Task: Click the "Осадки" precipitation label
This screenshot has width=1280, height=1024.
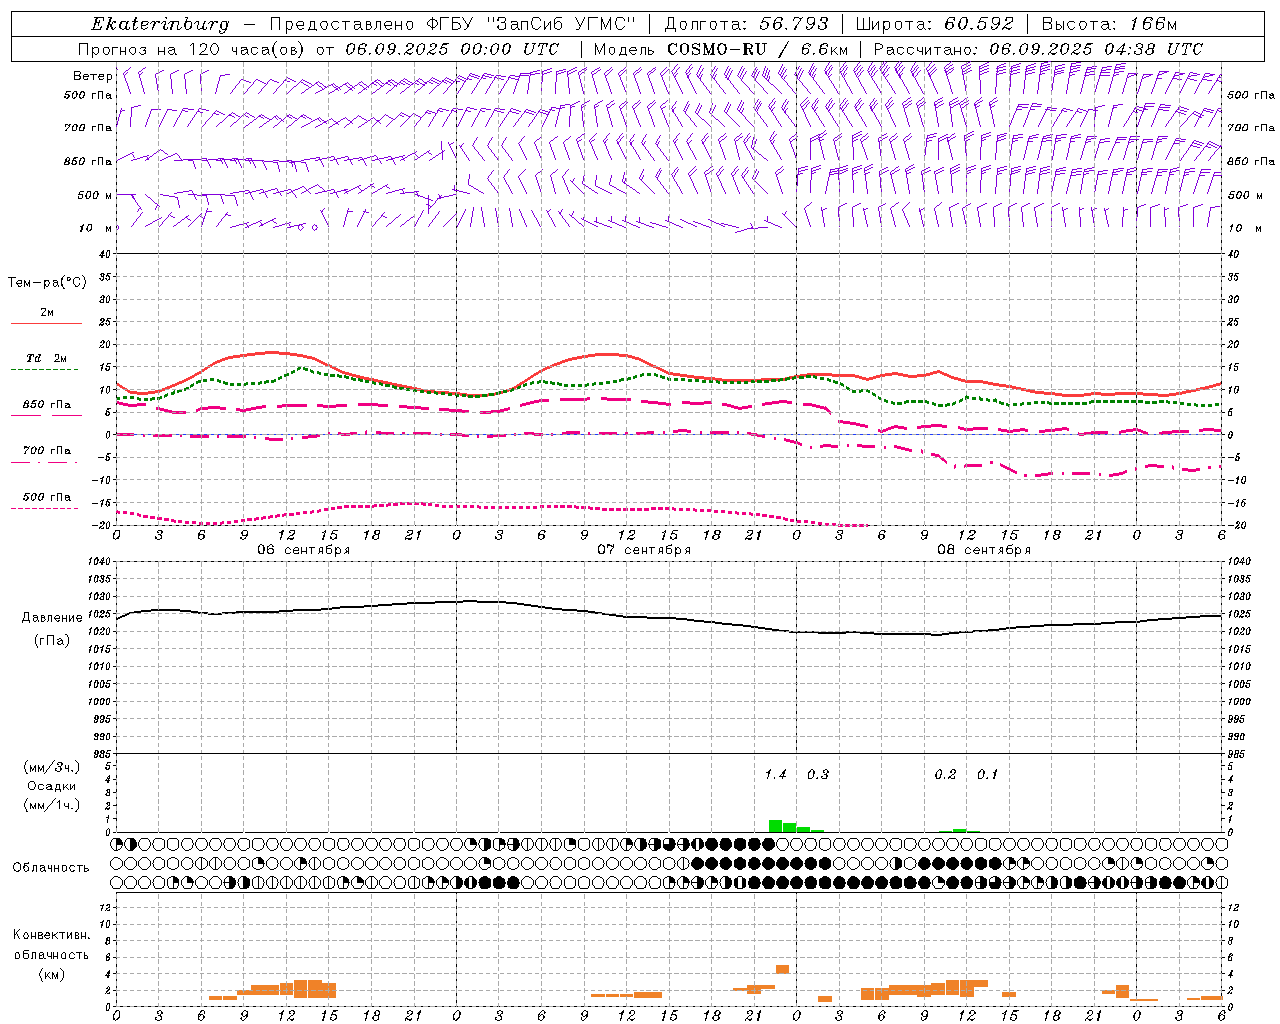Action: click(52, 786)
